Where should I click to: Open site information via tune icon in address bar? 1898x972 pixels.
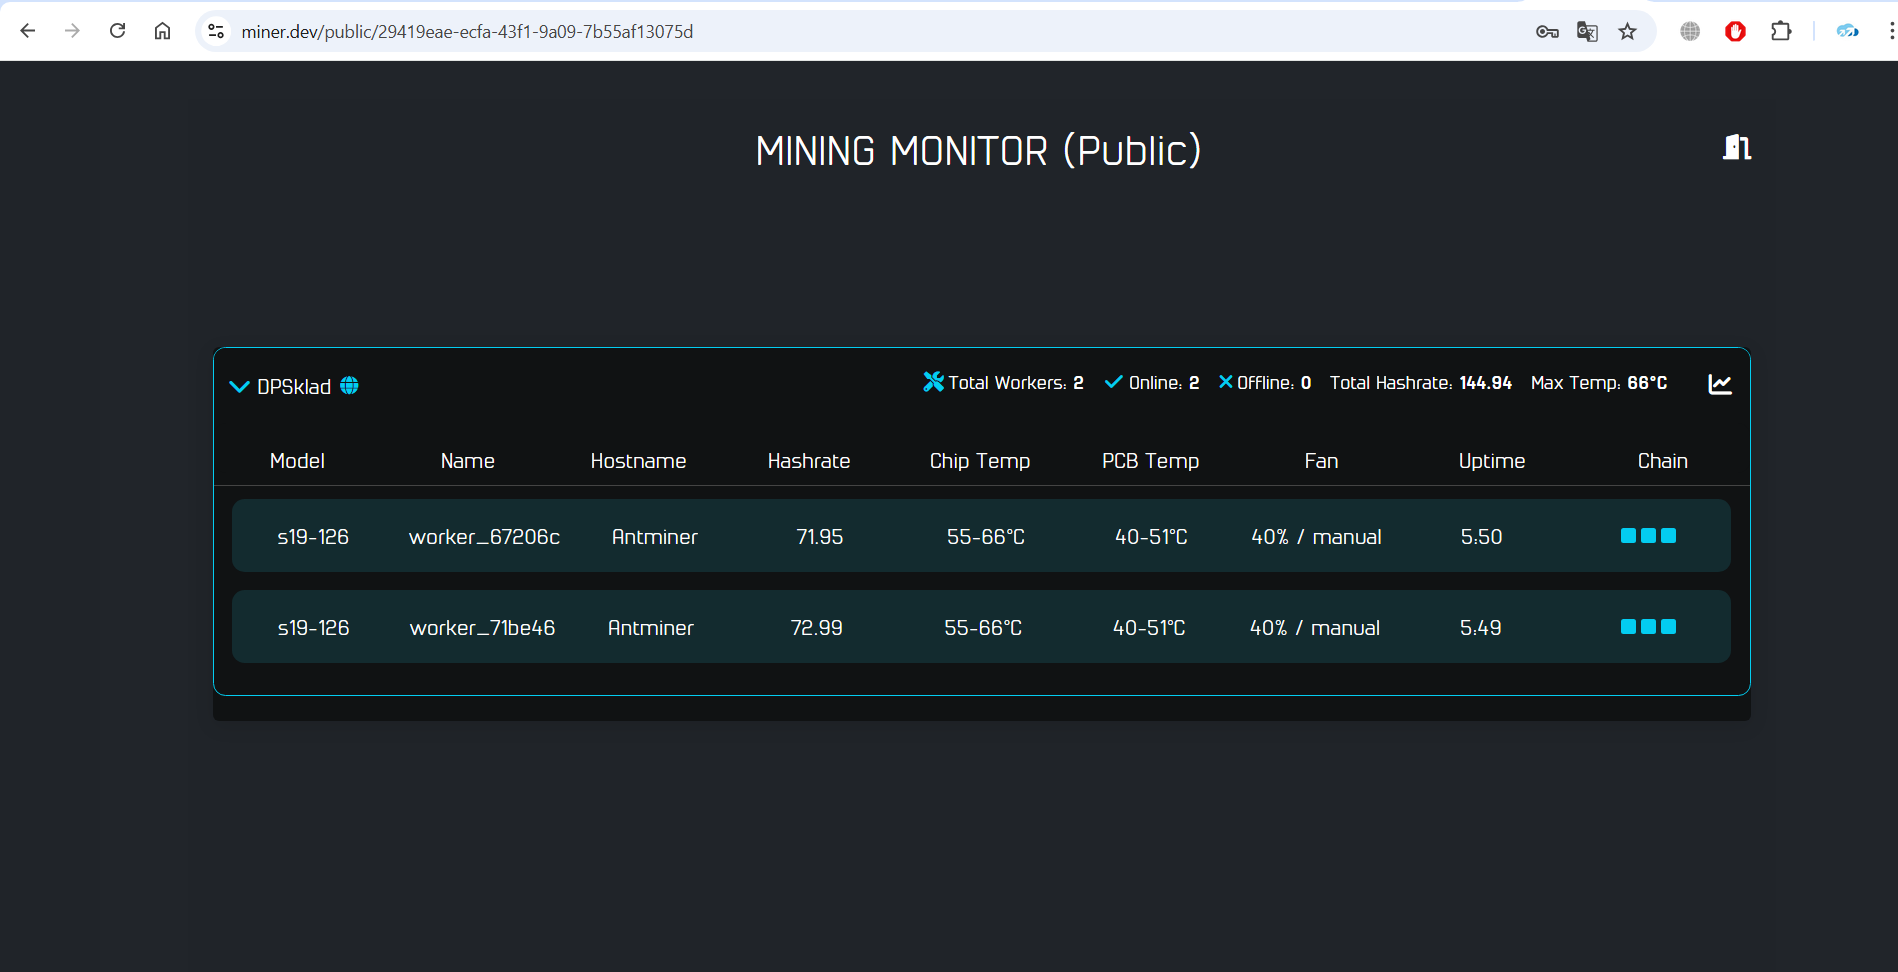click(x=214, y=31)
